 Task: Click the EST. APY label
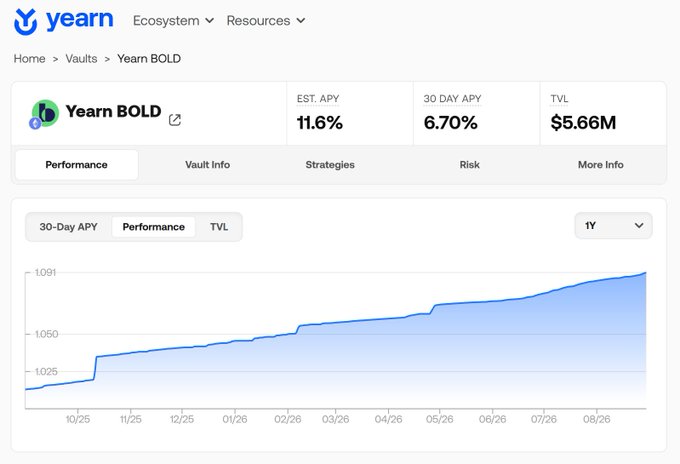[x=318, y=99]
